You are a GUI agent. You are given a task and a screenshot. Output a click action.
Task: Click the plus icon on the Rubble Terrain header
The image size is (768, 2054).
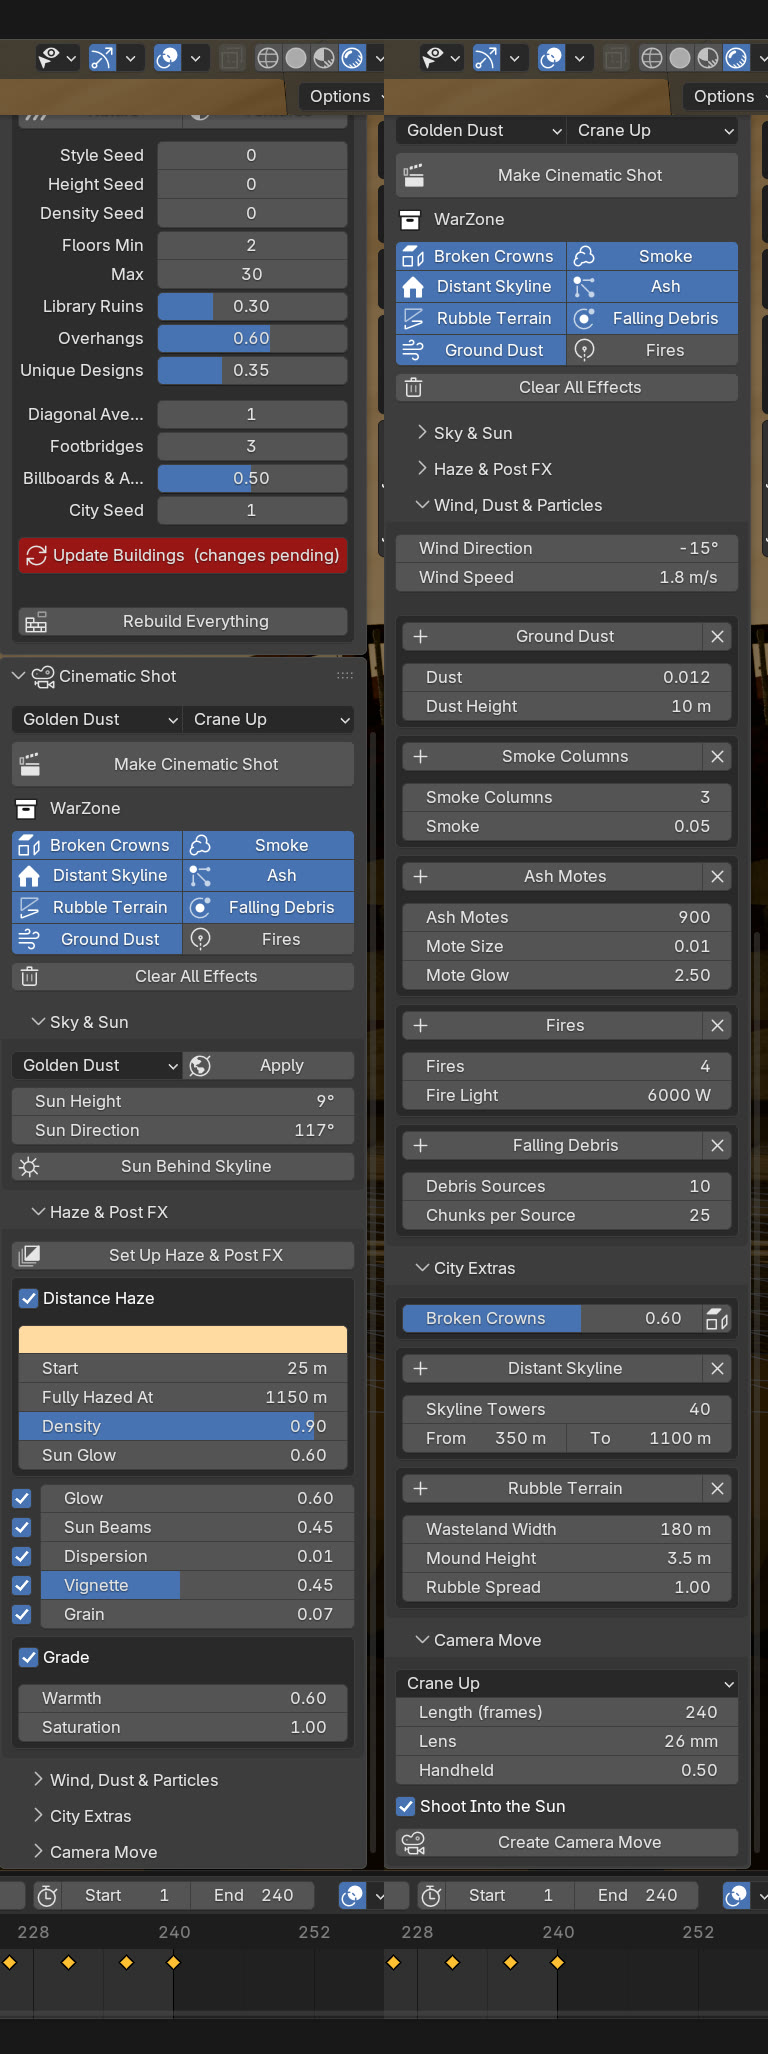[421, 1489]
